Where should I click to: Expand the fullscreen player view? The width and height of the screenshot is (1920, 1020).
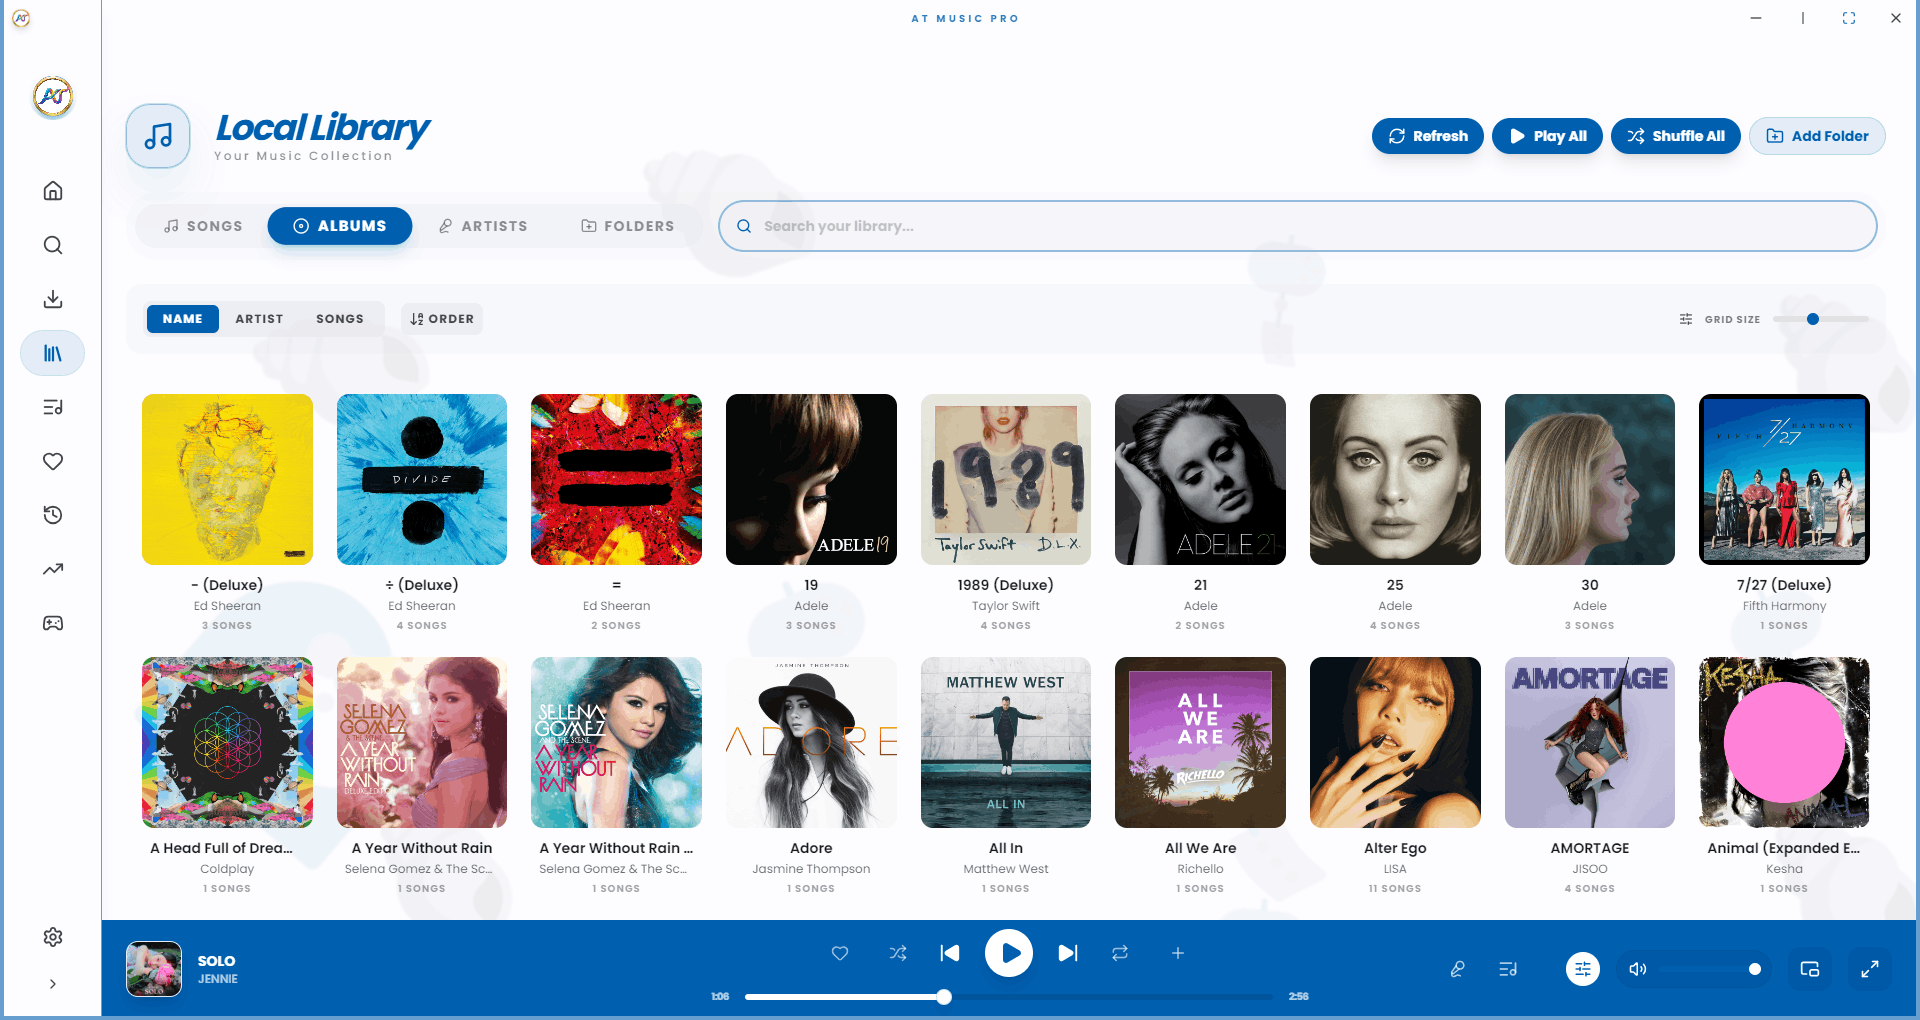tap(1869, 968)
